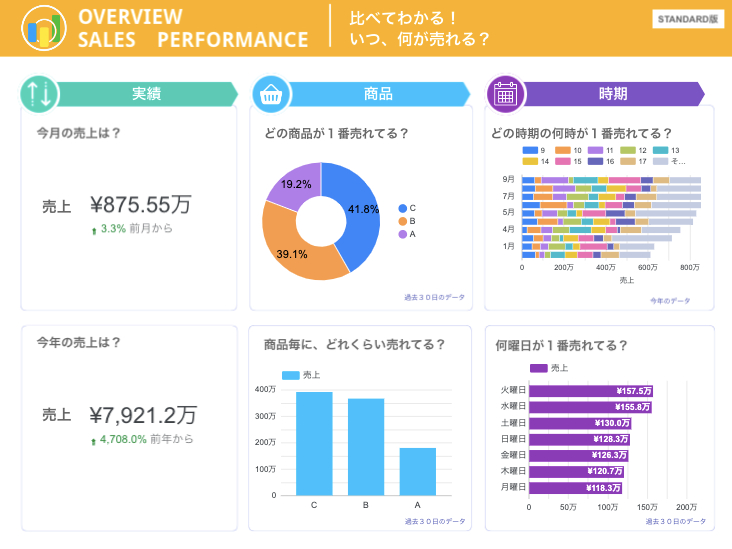Click the OVERVIEW SALES PERFORMANCE title
The height and width of the screenshot is (549, 732).
click(193, 28)
